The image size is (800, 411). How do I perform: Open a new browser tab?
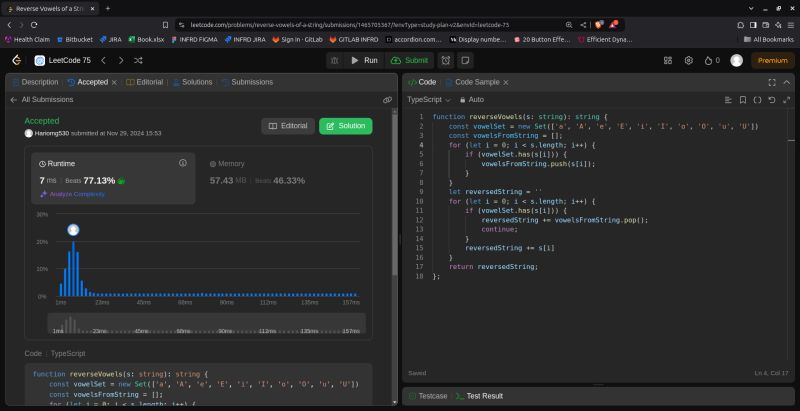point(108,9)
